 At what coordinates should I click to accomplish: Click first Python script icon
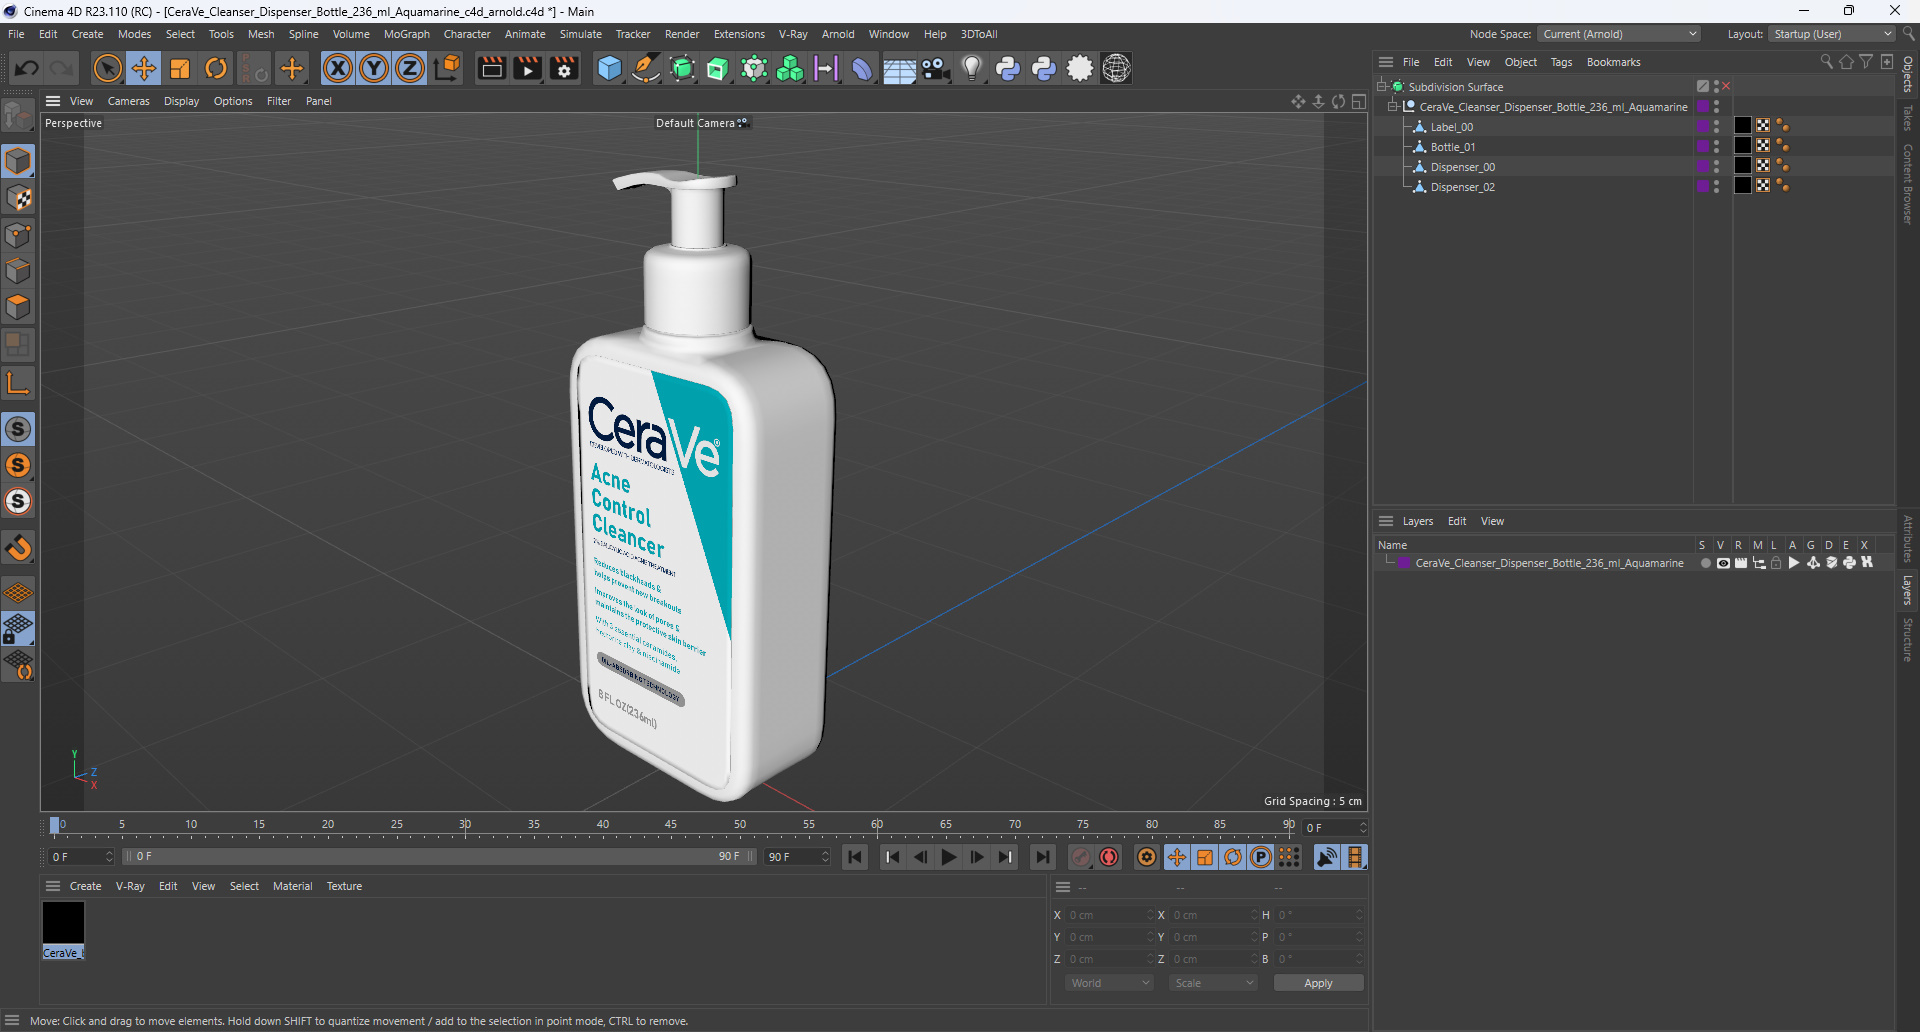click(1008, 68)
